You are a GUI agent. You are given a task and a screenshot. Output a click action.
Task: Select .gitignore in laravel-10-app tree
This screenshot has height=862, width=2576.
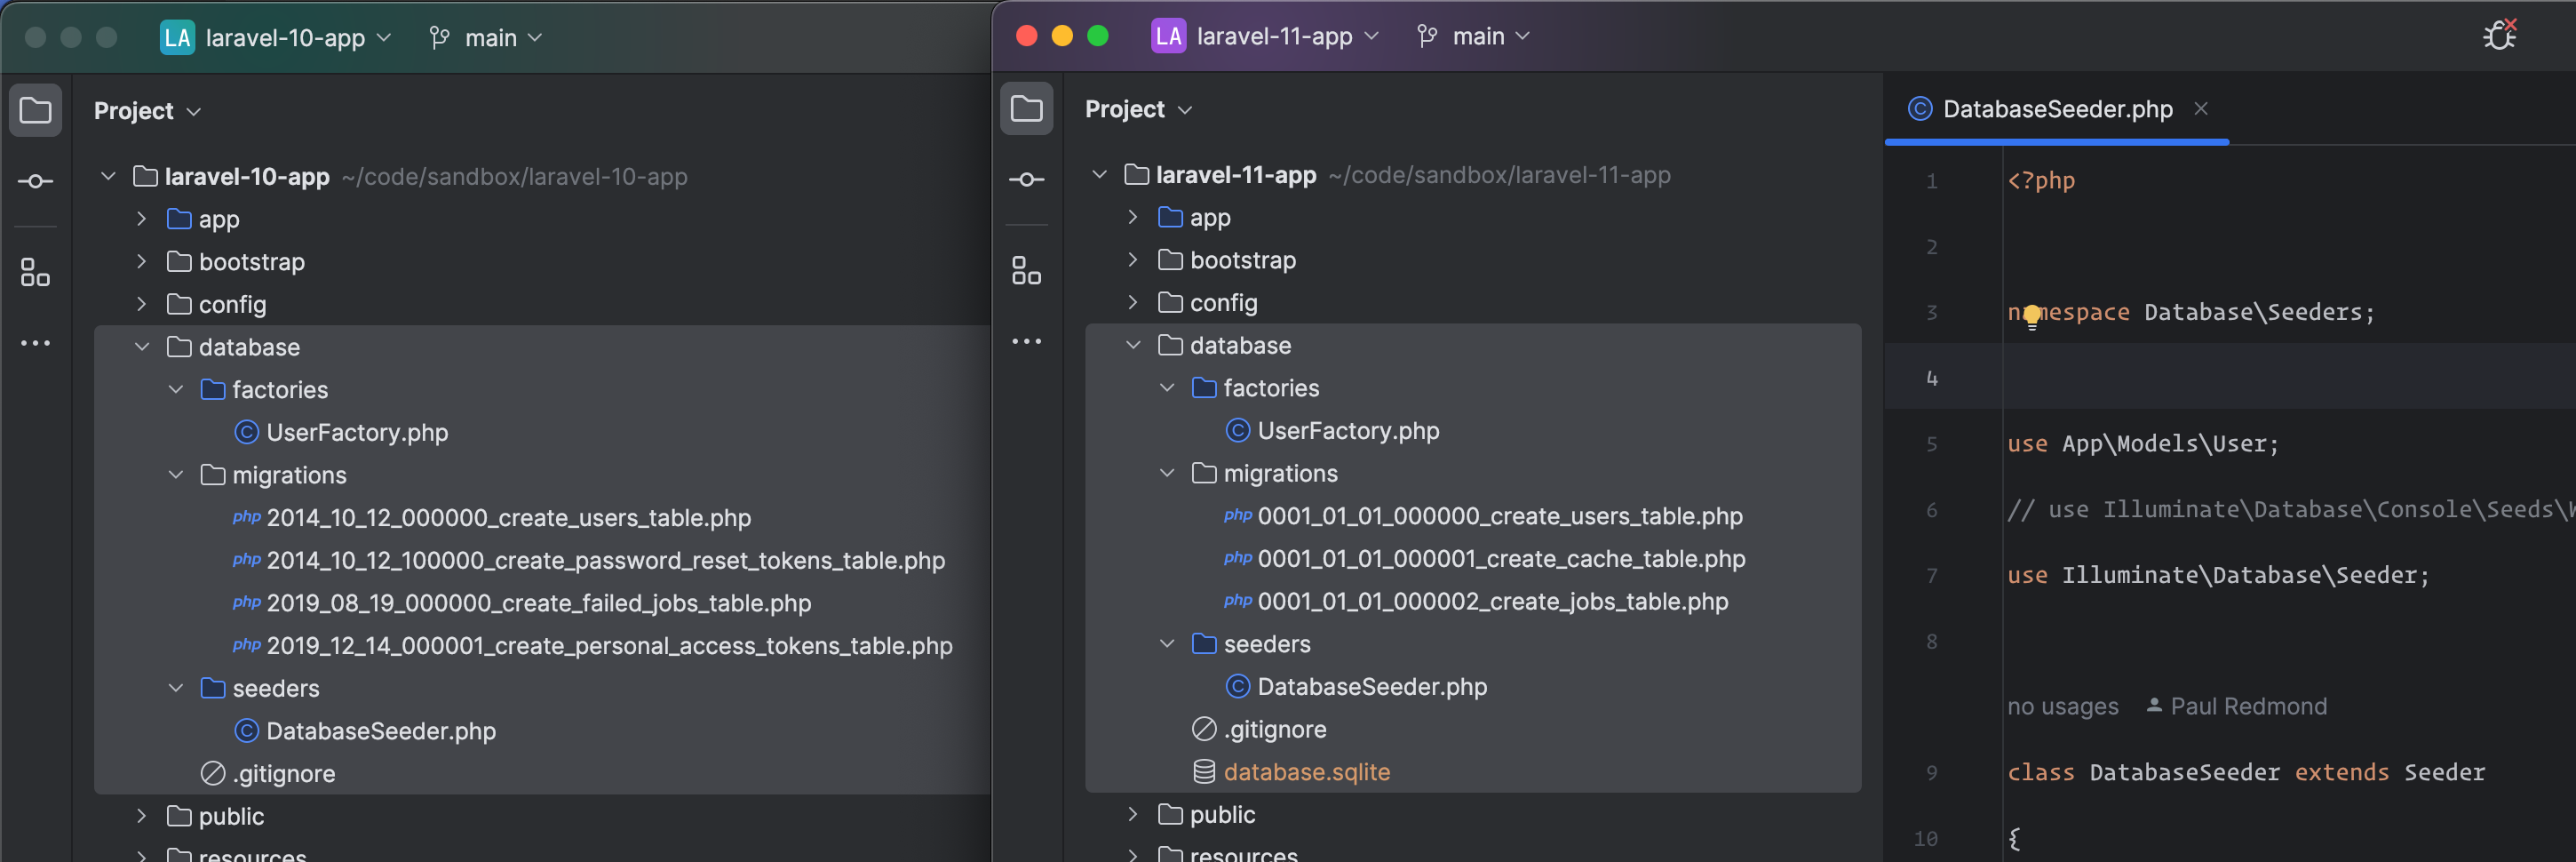[283, 773]
